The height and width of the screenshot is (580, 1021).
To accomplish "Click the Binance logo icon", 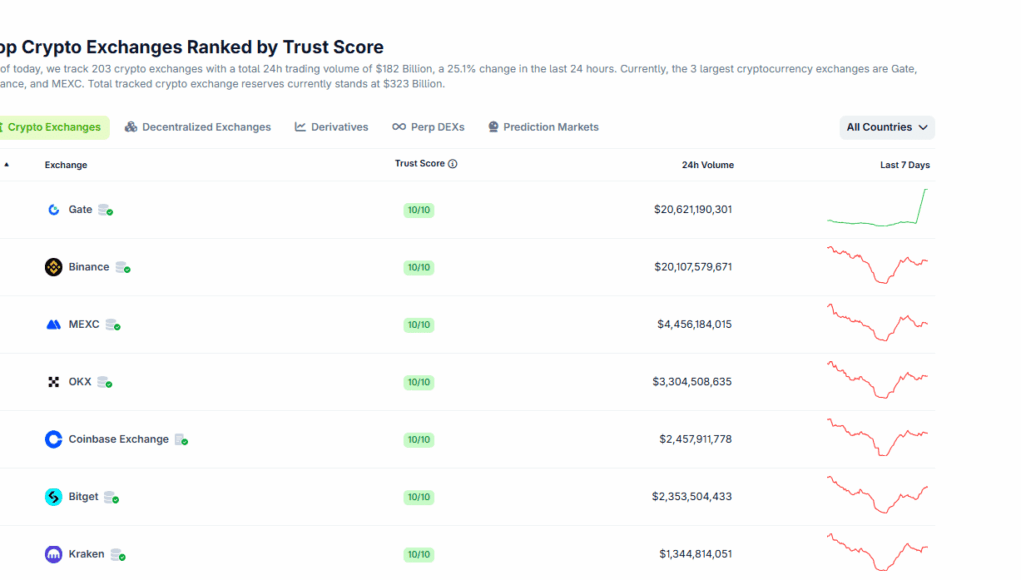I will 54,267.
